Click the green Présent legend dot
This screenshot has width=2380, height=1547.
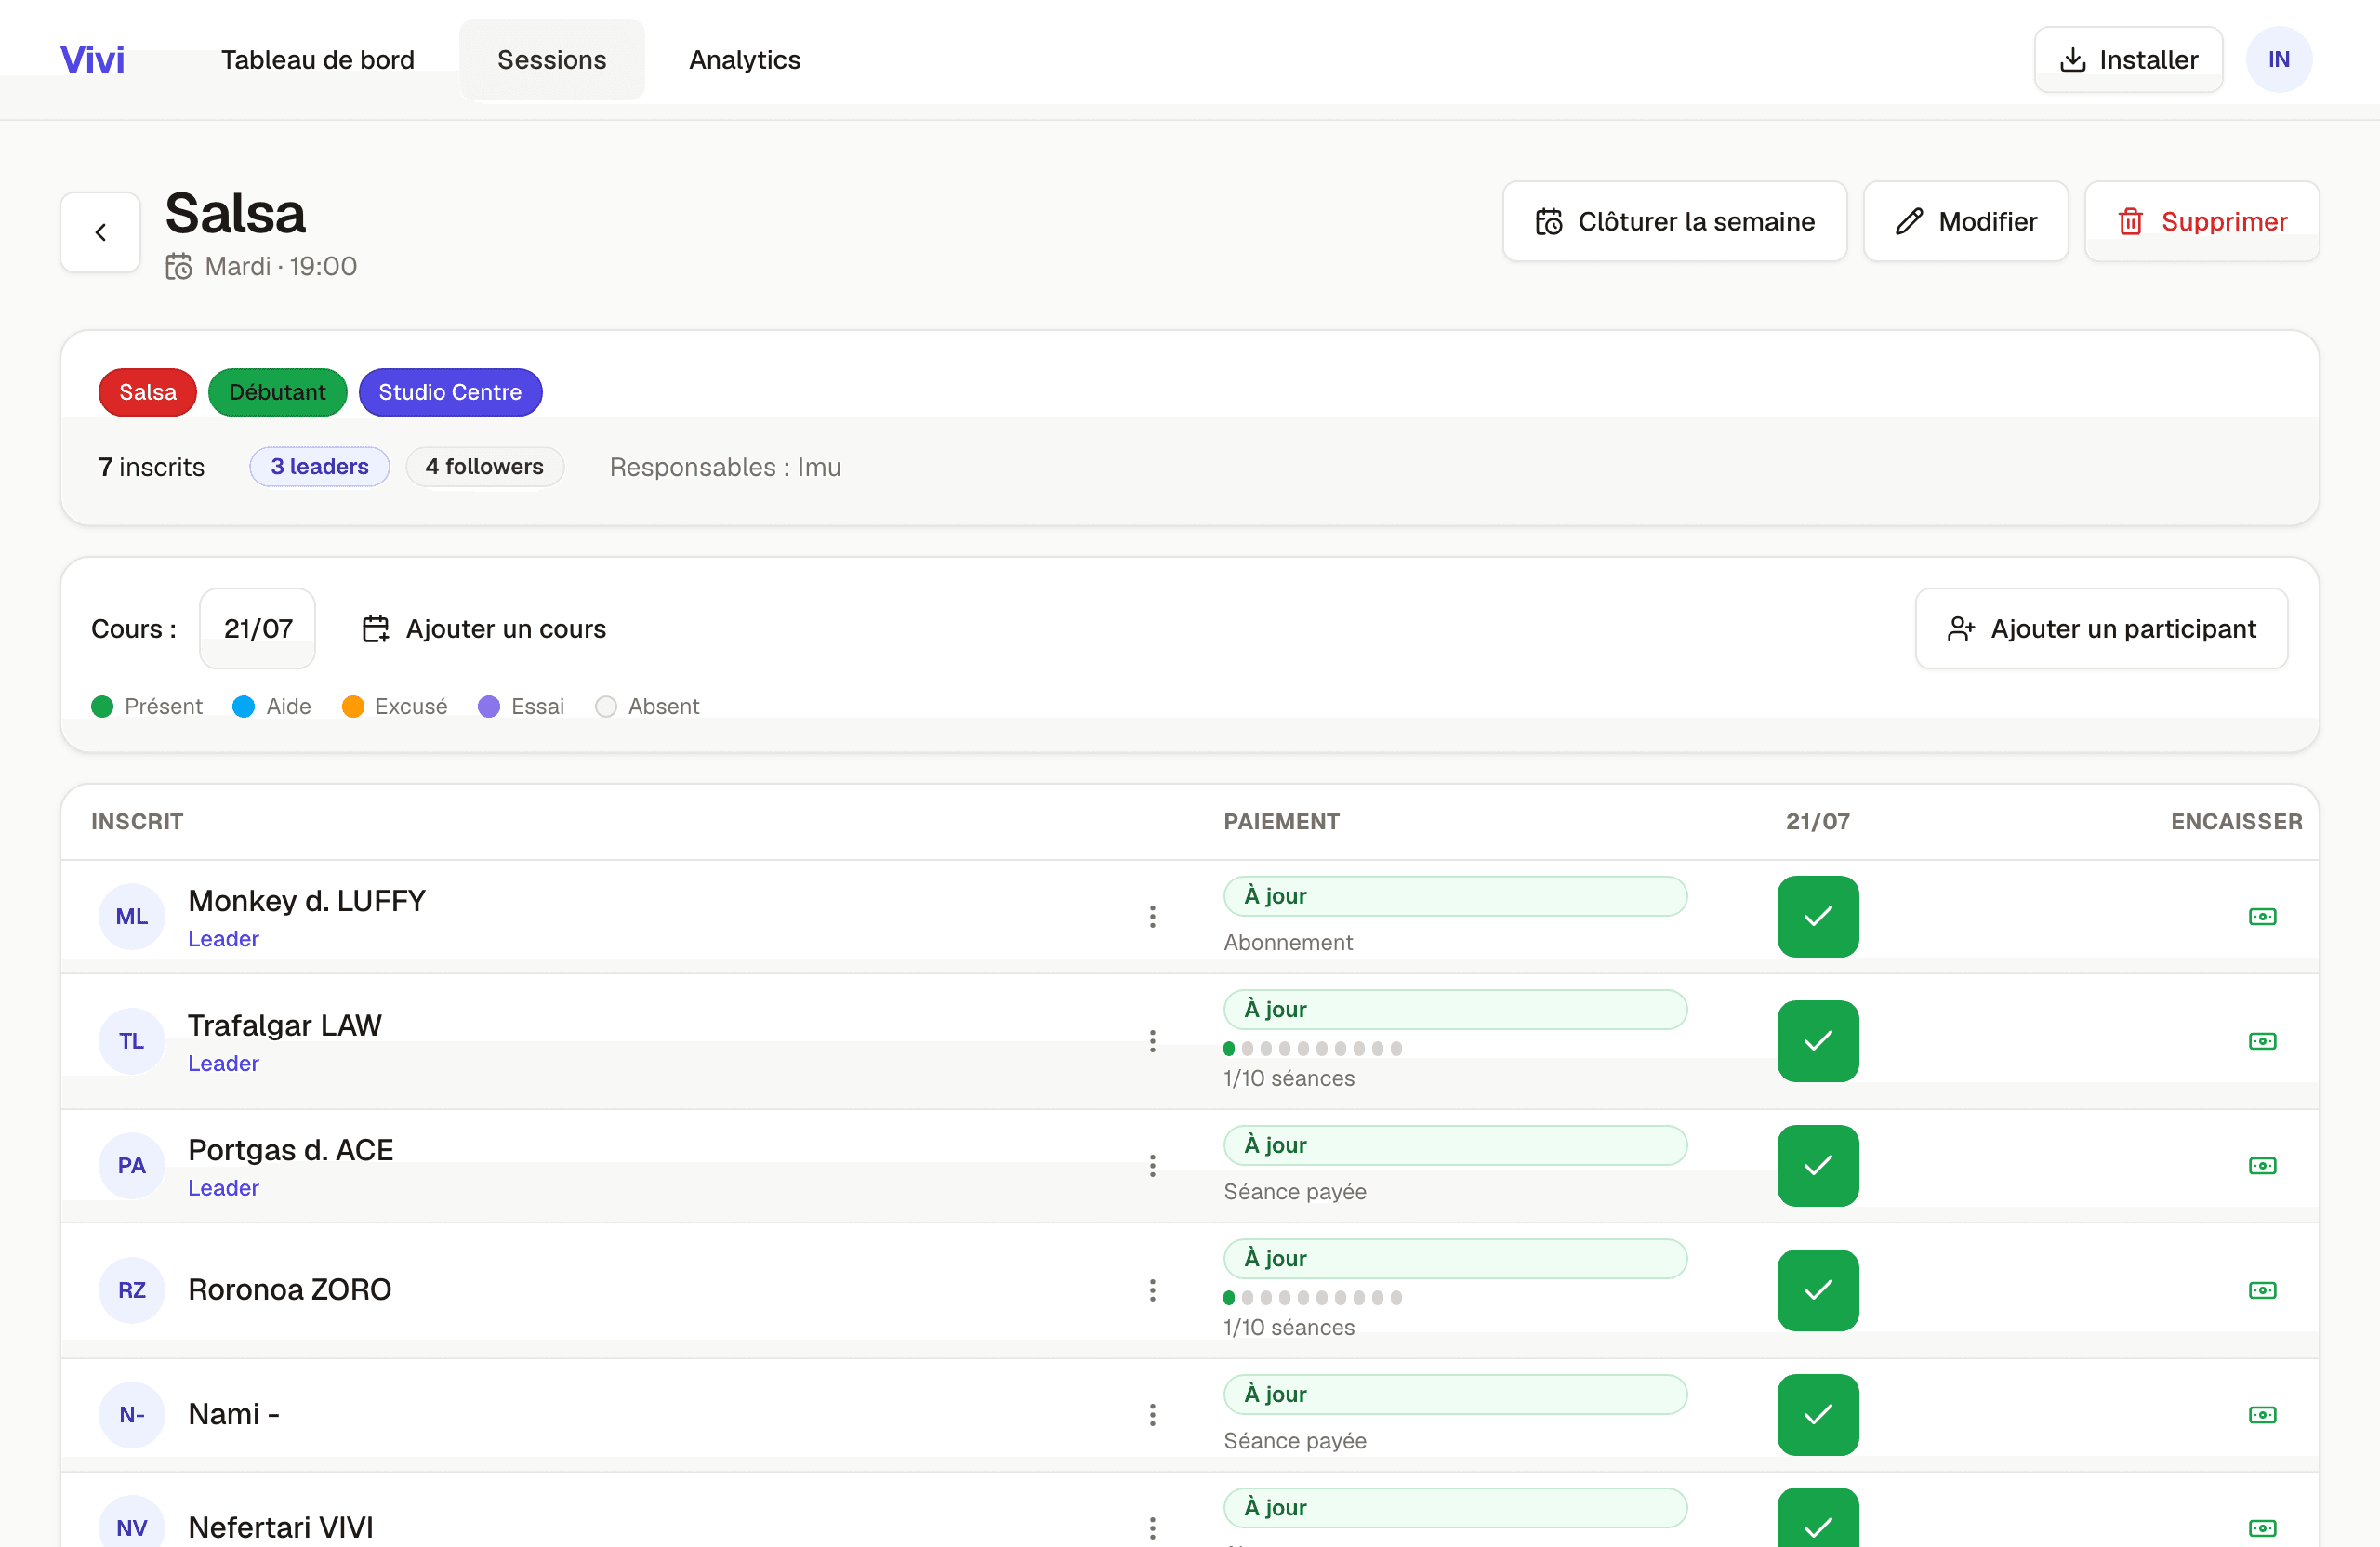point(102,707)
